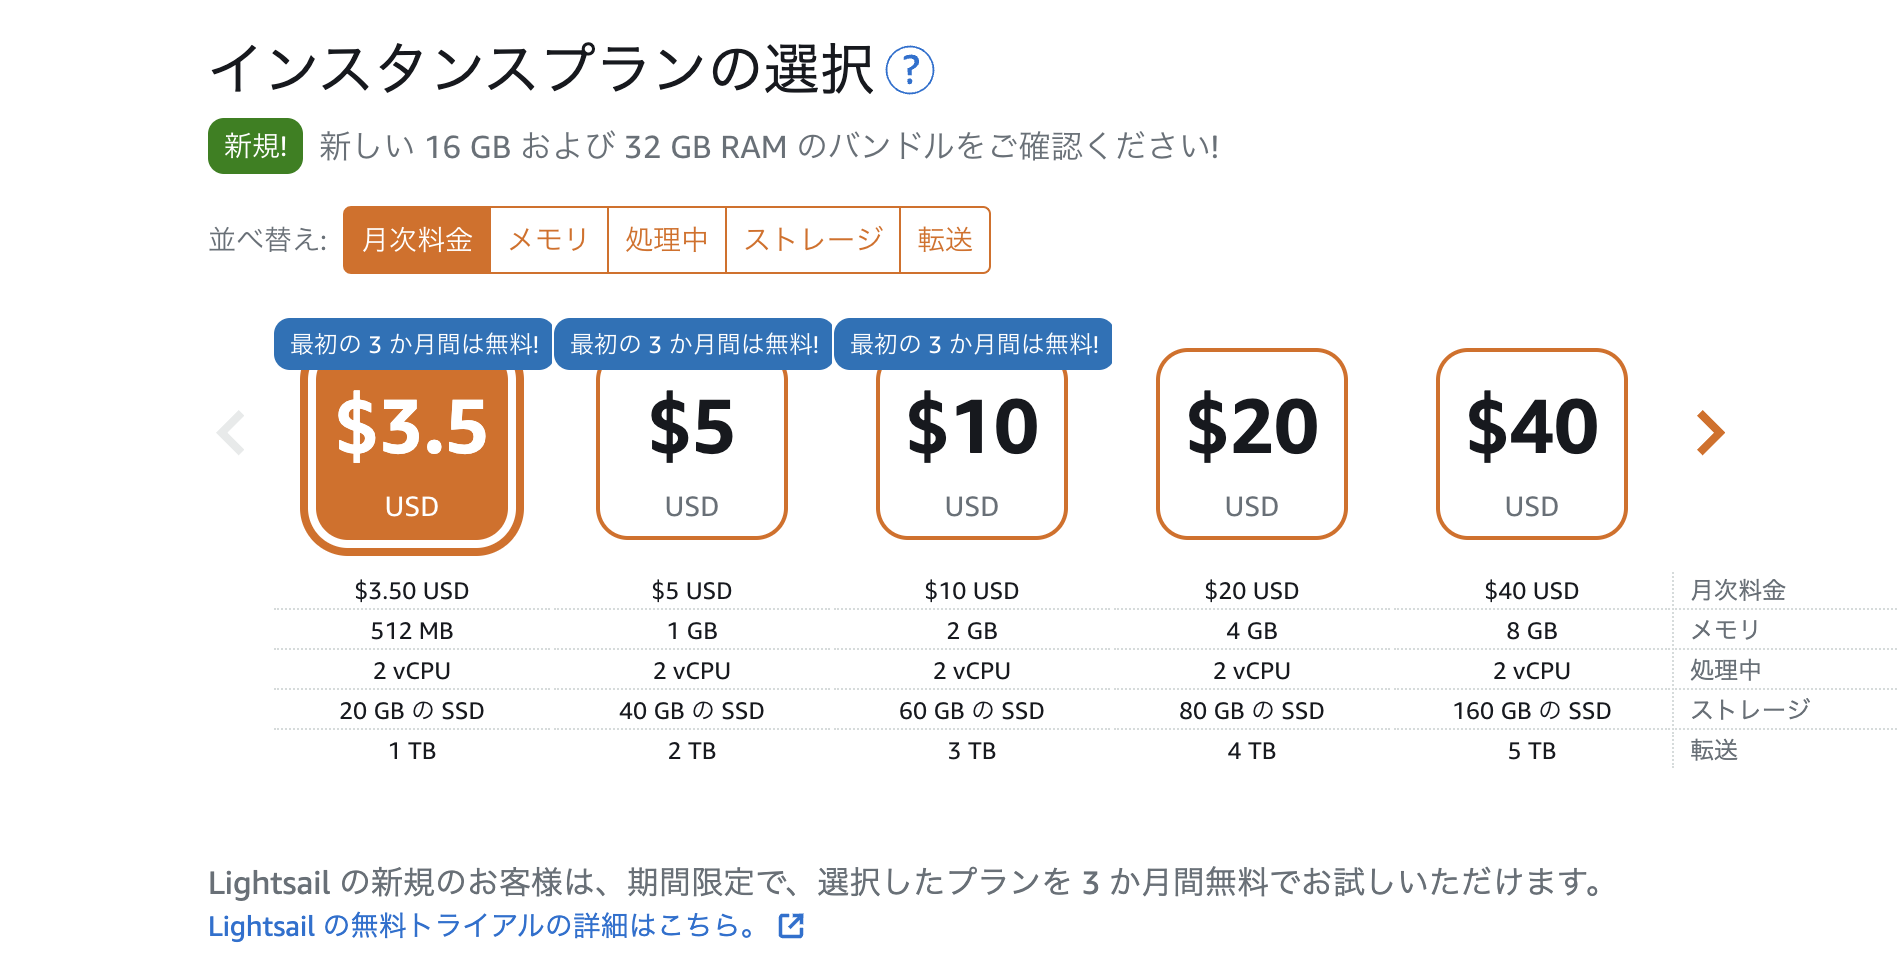Open the instance plan help tooltip
The image size is (1898, 980).
coord(911,71)
